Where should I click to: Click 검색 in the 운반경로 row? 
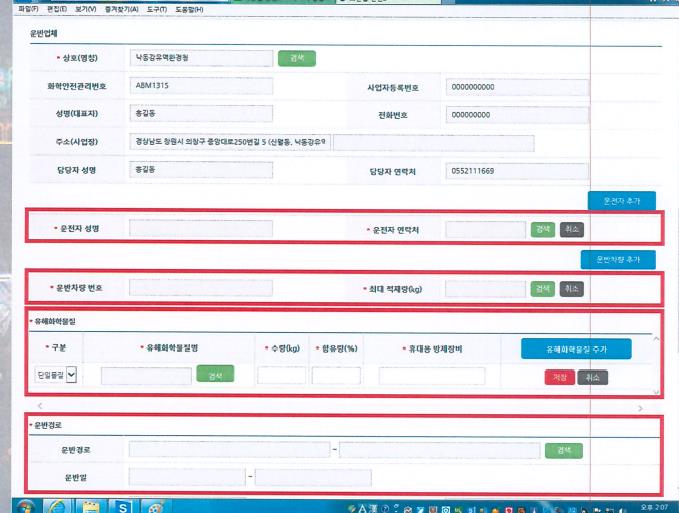click(x=564, y=451)
